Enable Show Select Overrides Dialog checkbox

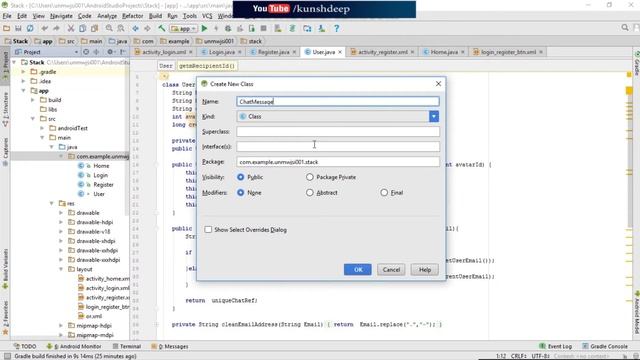point(208,230)
